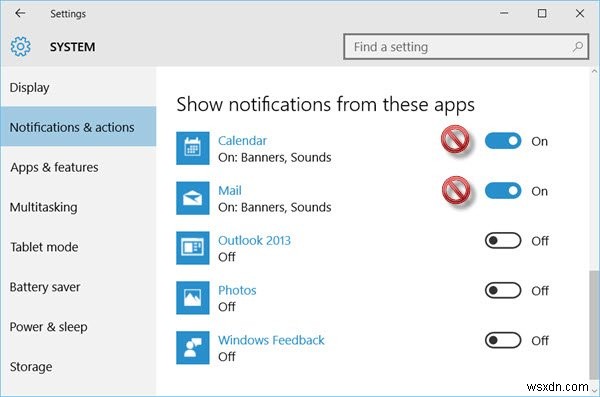
Task: Open Apps & features settings
Action: click(78, 167)
